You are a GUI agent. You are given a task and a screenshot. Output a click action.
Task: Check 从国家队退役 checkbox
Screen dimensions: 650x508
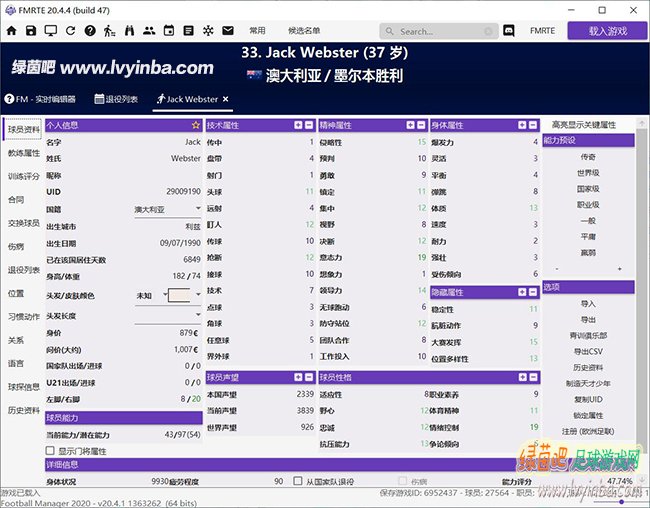click(x=298, y=481)
